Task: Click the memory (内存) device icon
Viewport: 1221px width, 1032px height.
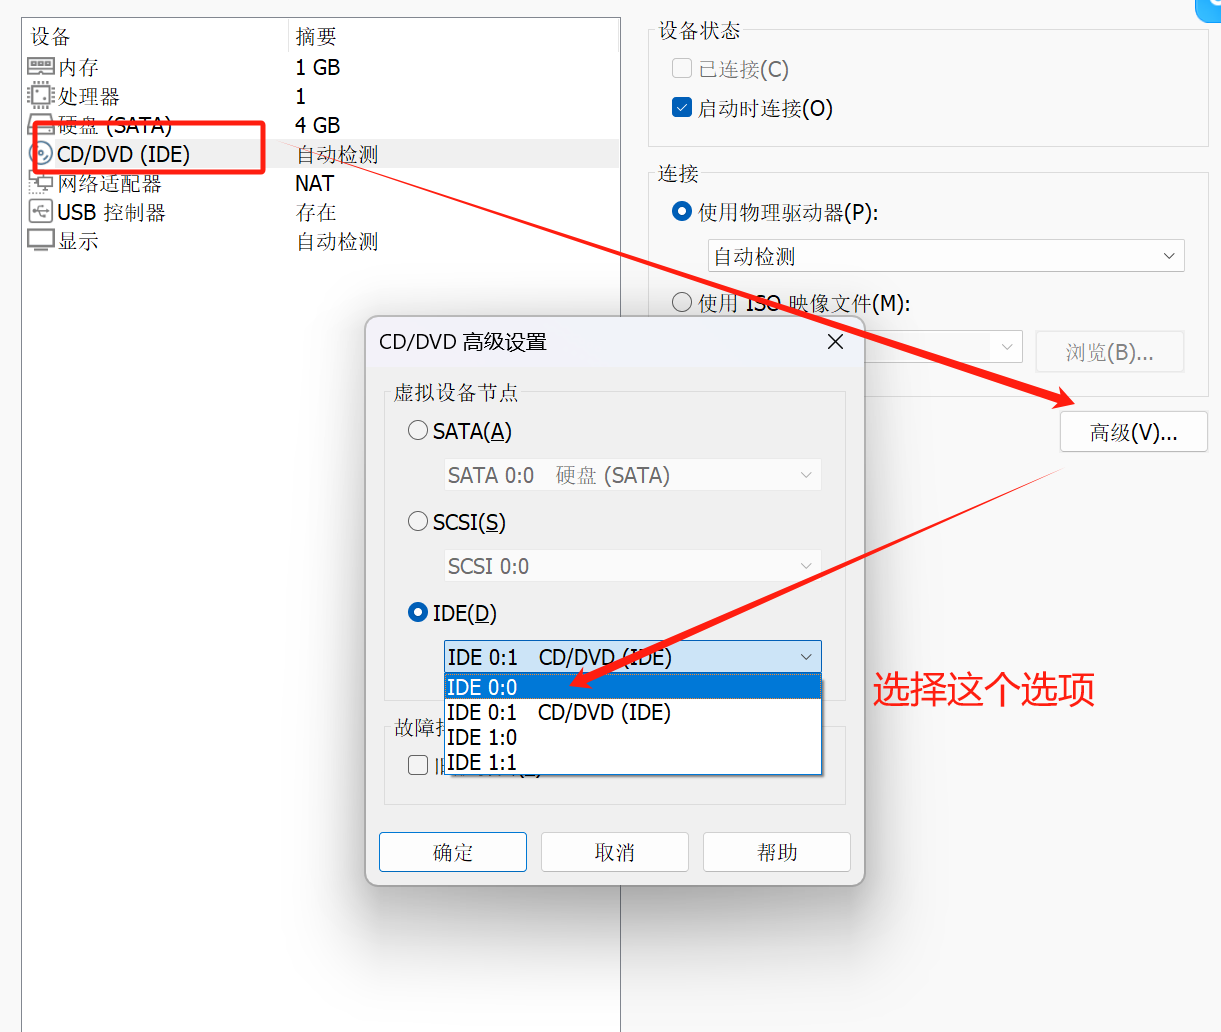Action: pos(40,67)
